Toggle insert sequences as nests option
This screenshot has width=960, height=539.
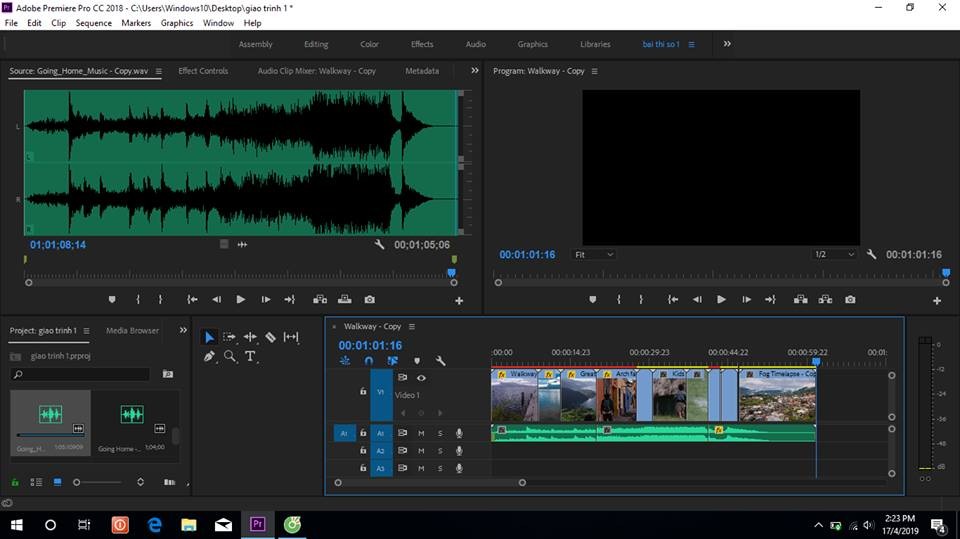coord(345,361)
